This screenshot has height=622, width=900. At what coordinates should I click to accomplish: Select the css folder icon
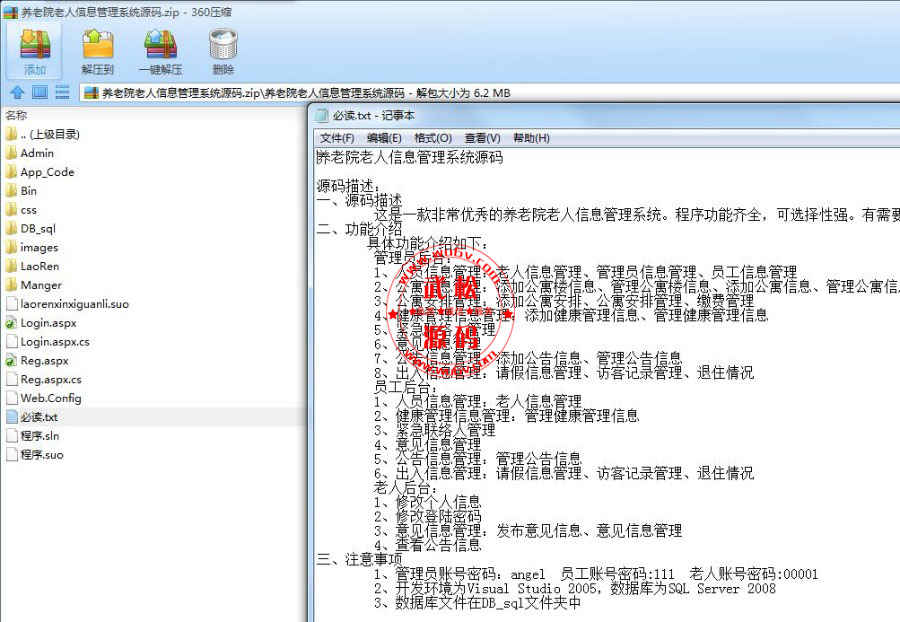(x=11, y=210)
